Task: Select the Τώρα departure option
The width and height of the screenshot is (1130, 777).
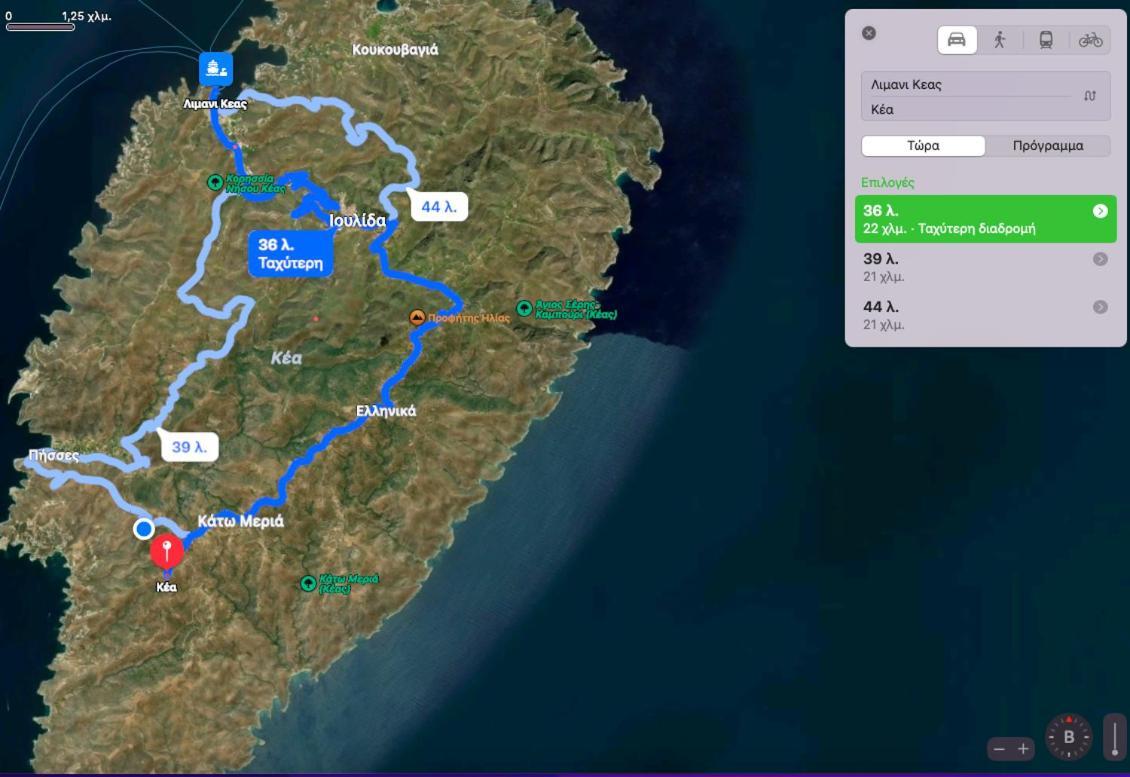Action: pos(923,146)
